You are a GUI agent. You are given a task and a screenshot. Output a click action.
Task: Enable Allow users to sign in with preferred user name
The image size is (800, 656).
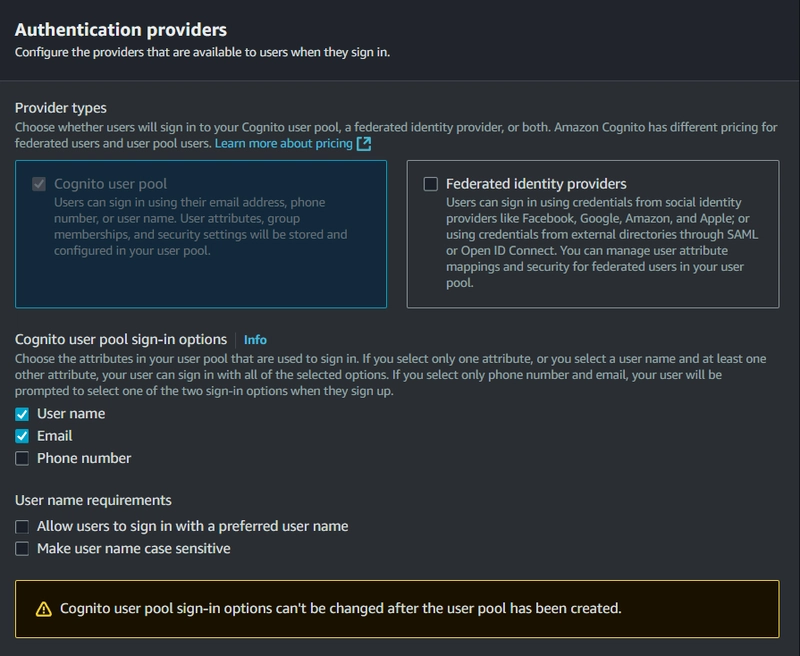[22, 526]
